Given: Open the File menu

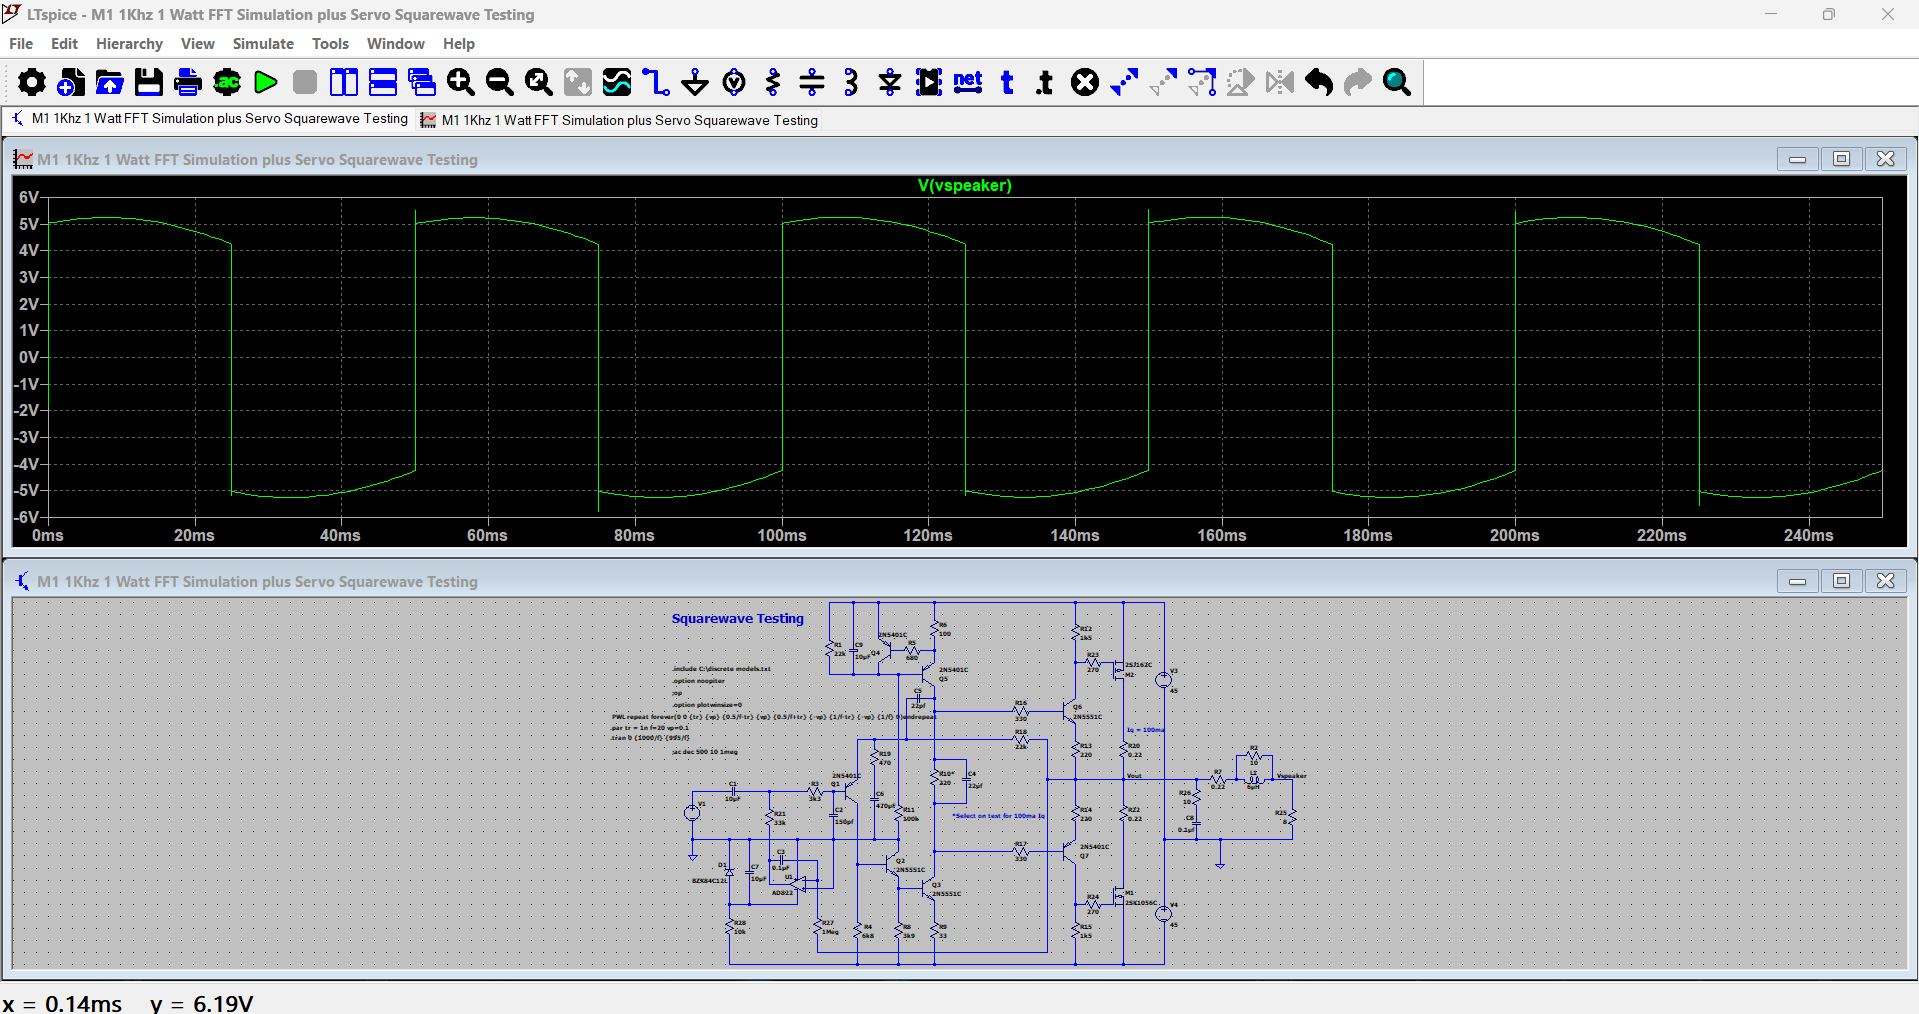Looking at the screenshot, I should tap(21, 44).
